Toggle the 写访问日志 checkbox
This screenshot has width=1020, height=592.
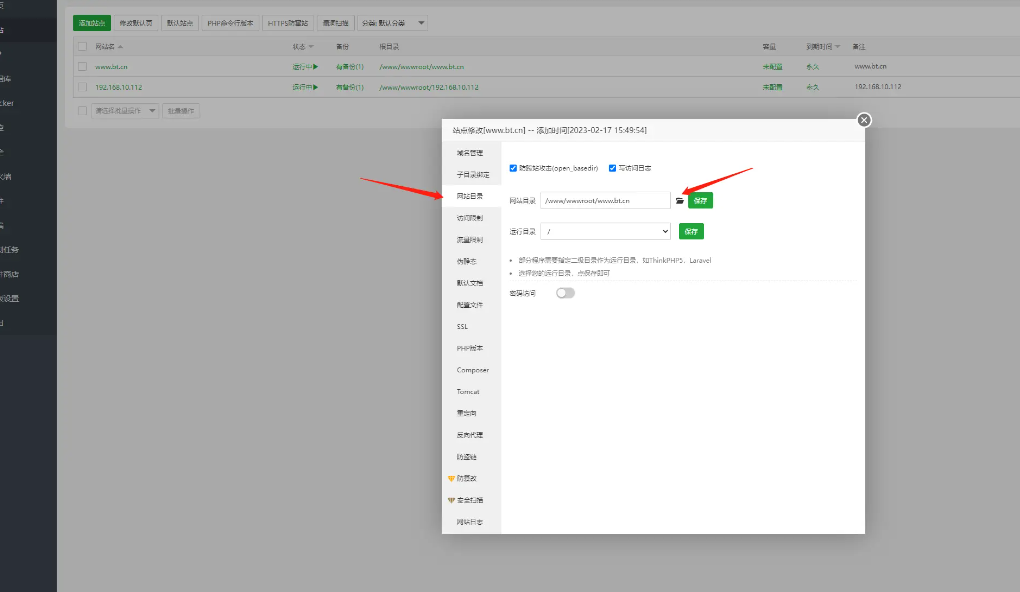(x=612, y=168)
